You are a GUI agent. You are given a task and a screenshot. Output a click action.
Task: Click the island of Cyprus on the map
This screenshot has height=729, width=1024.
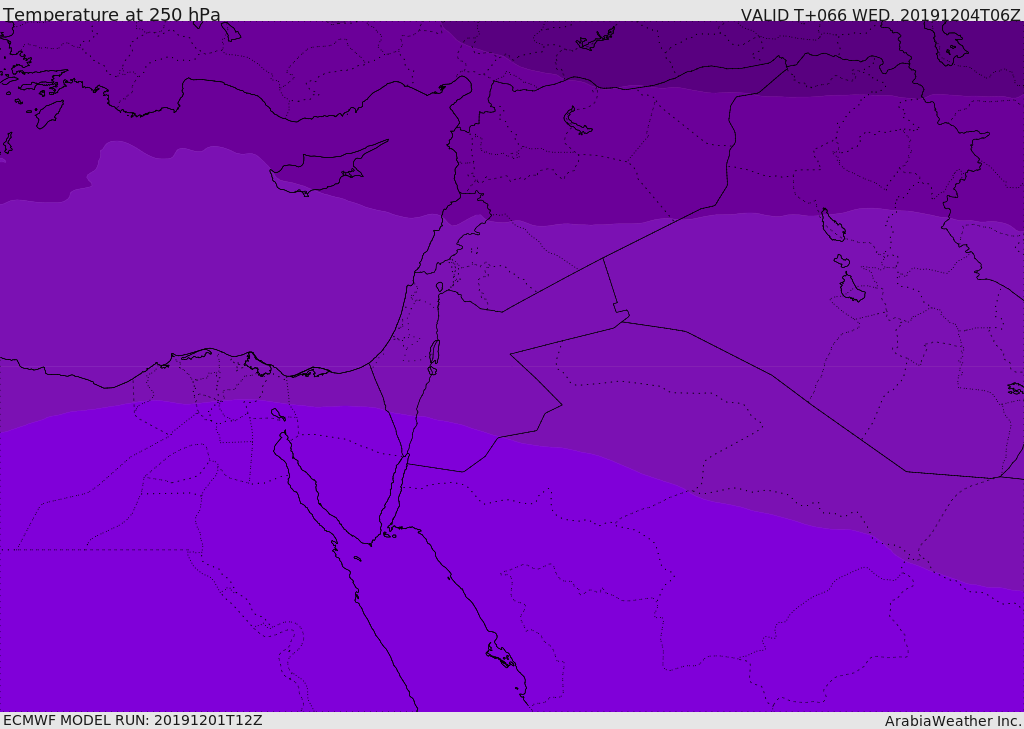[327, 169]
